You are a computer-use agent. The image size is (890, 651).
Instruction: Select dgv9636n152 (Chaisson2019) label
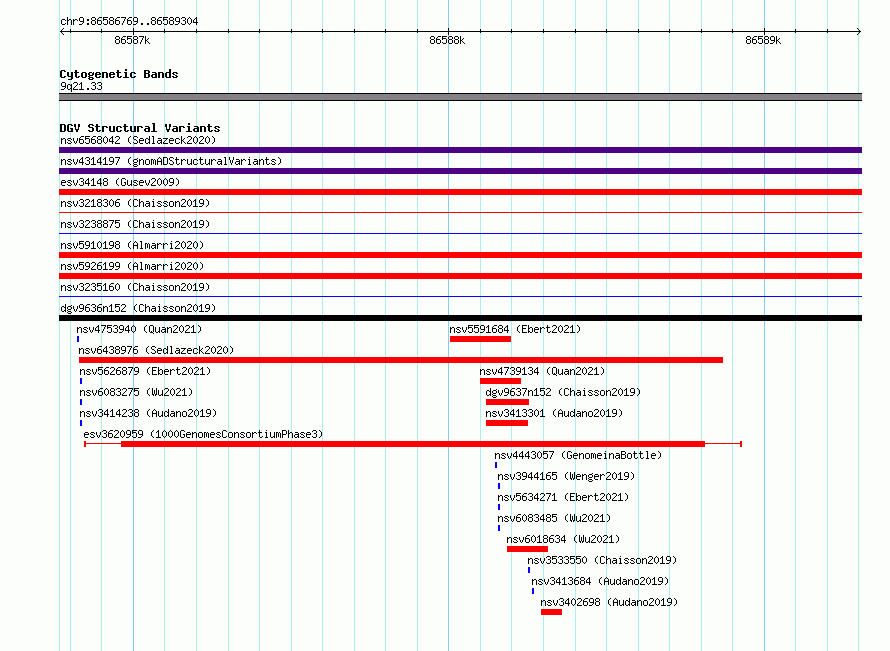[138, 308]
